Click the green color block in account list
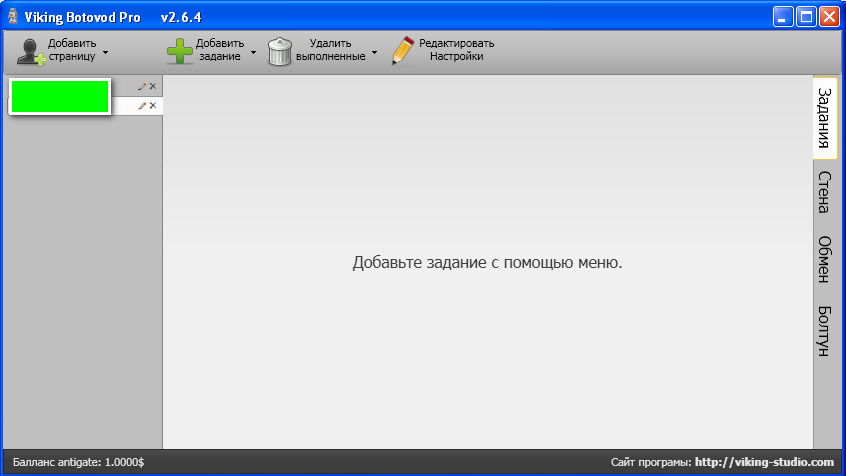Screen dimensions: 846x476 click(x=59, y=96)
